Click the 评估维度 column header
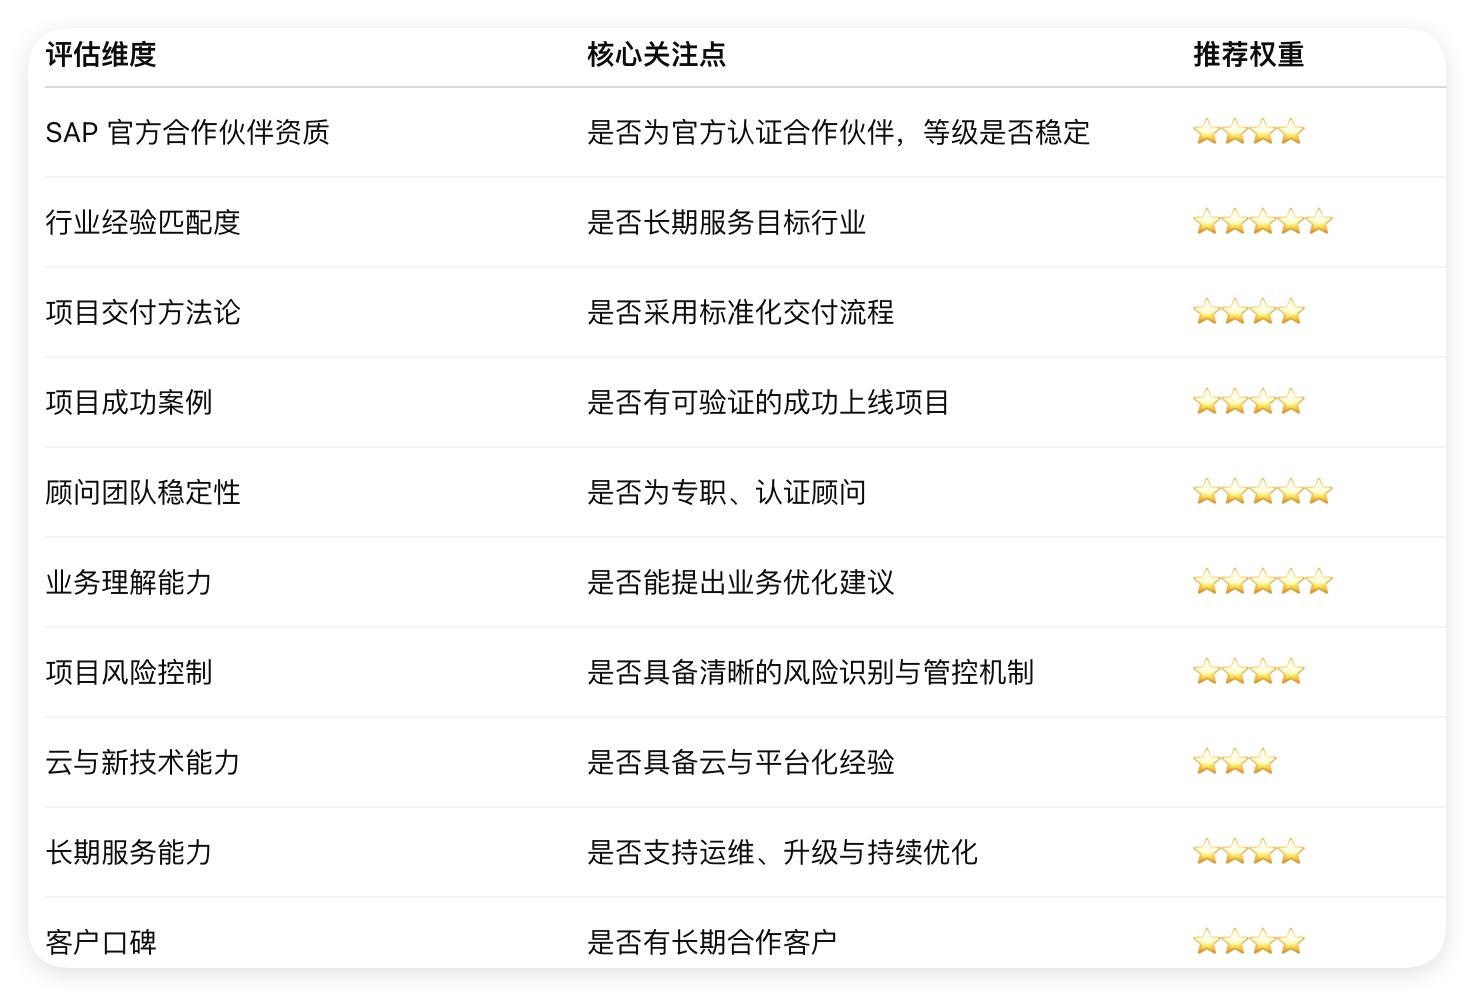The image size is (1474, 996). tap(101, 54)
